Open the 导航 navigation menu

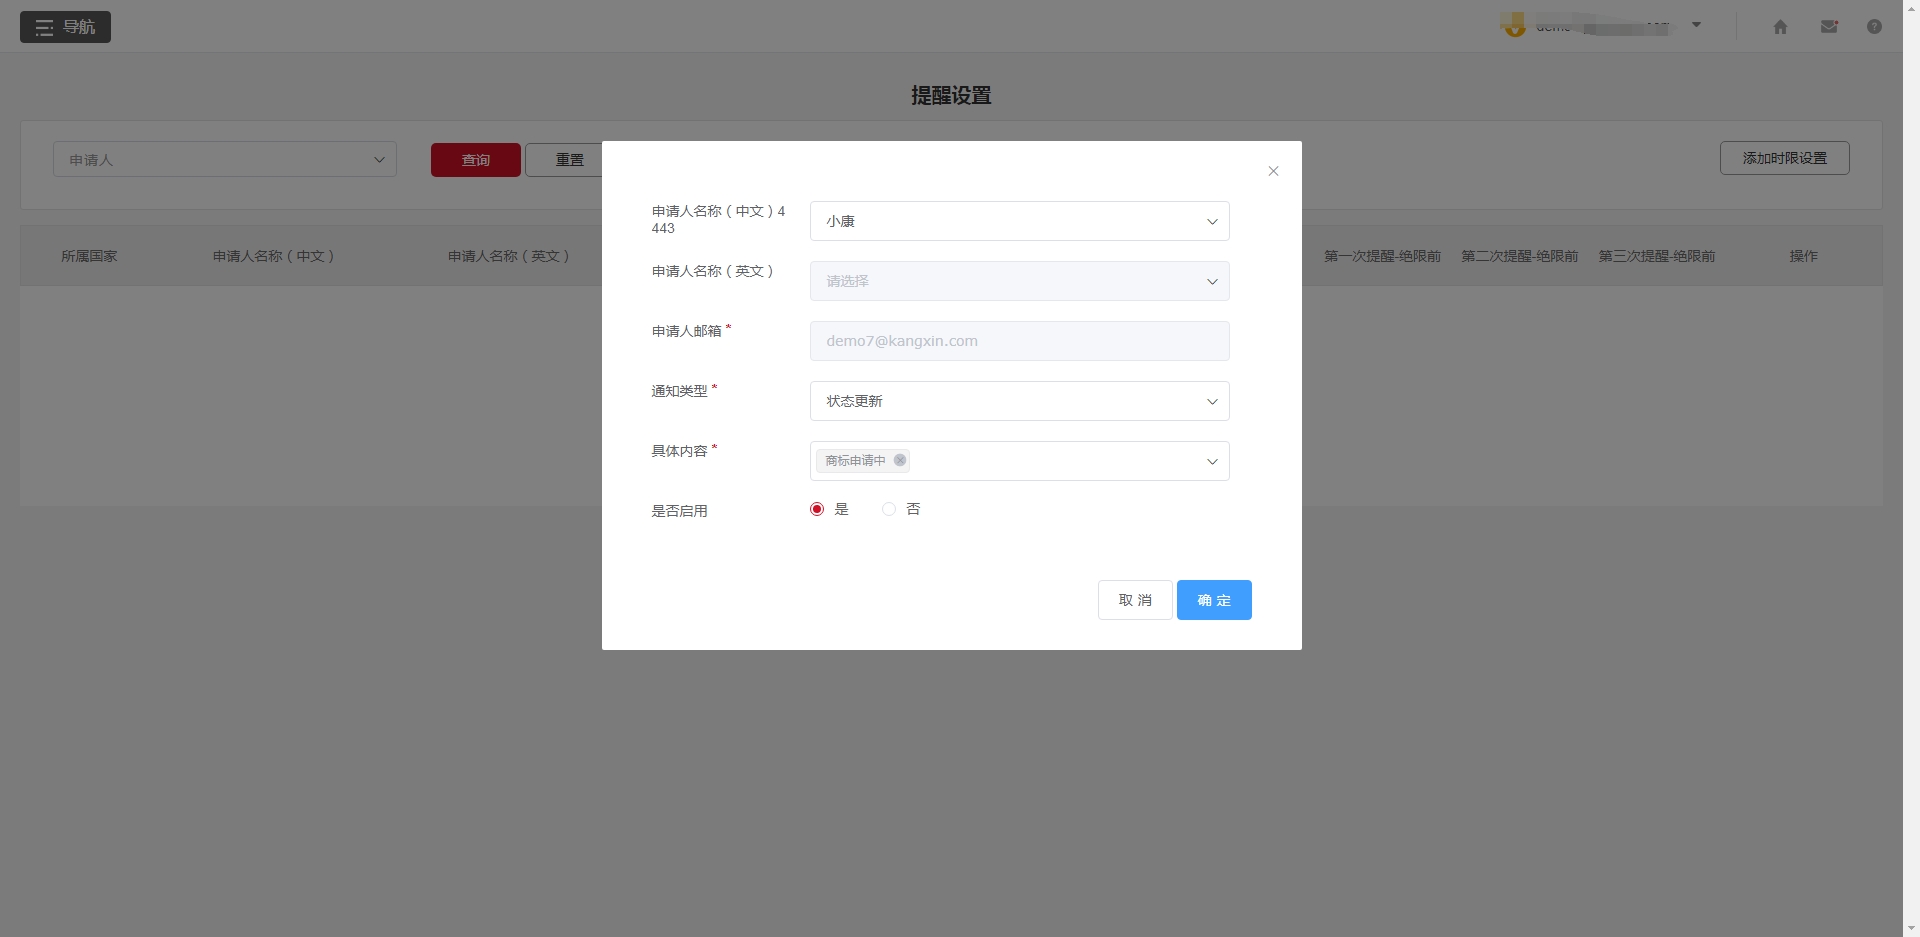pos(65,27)
